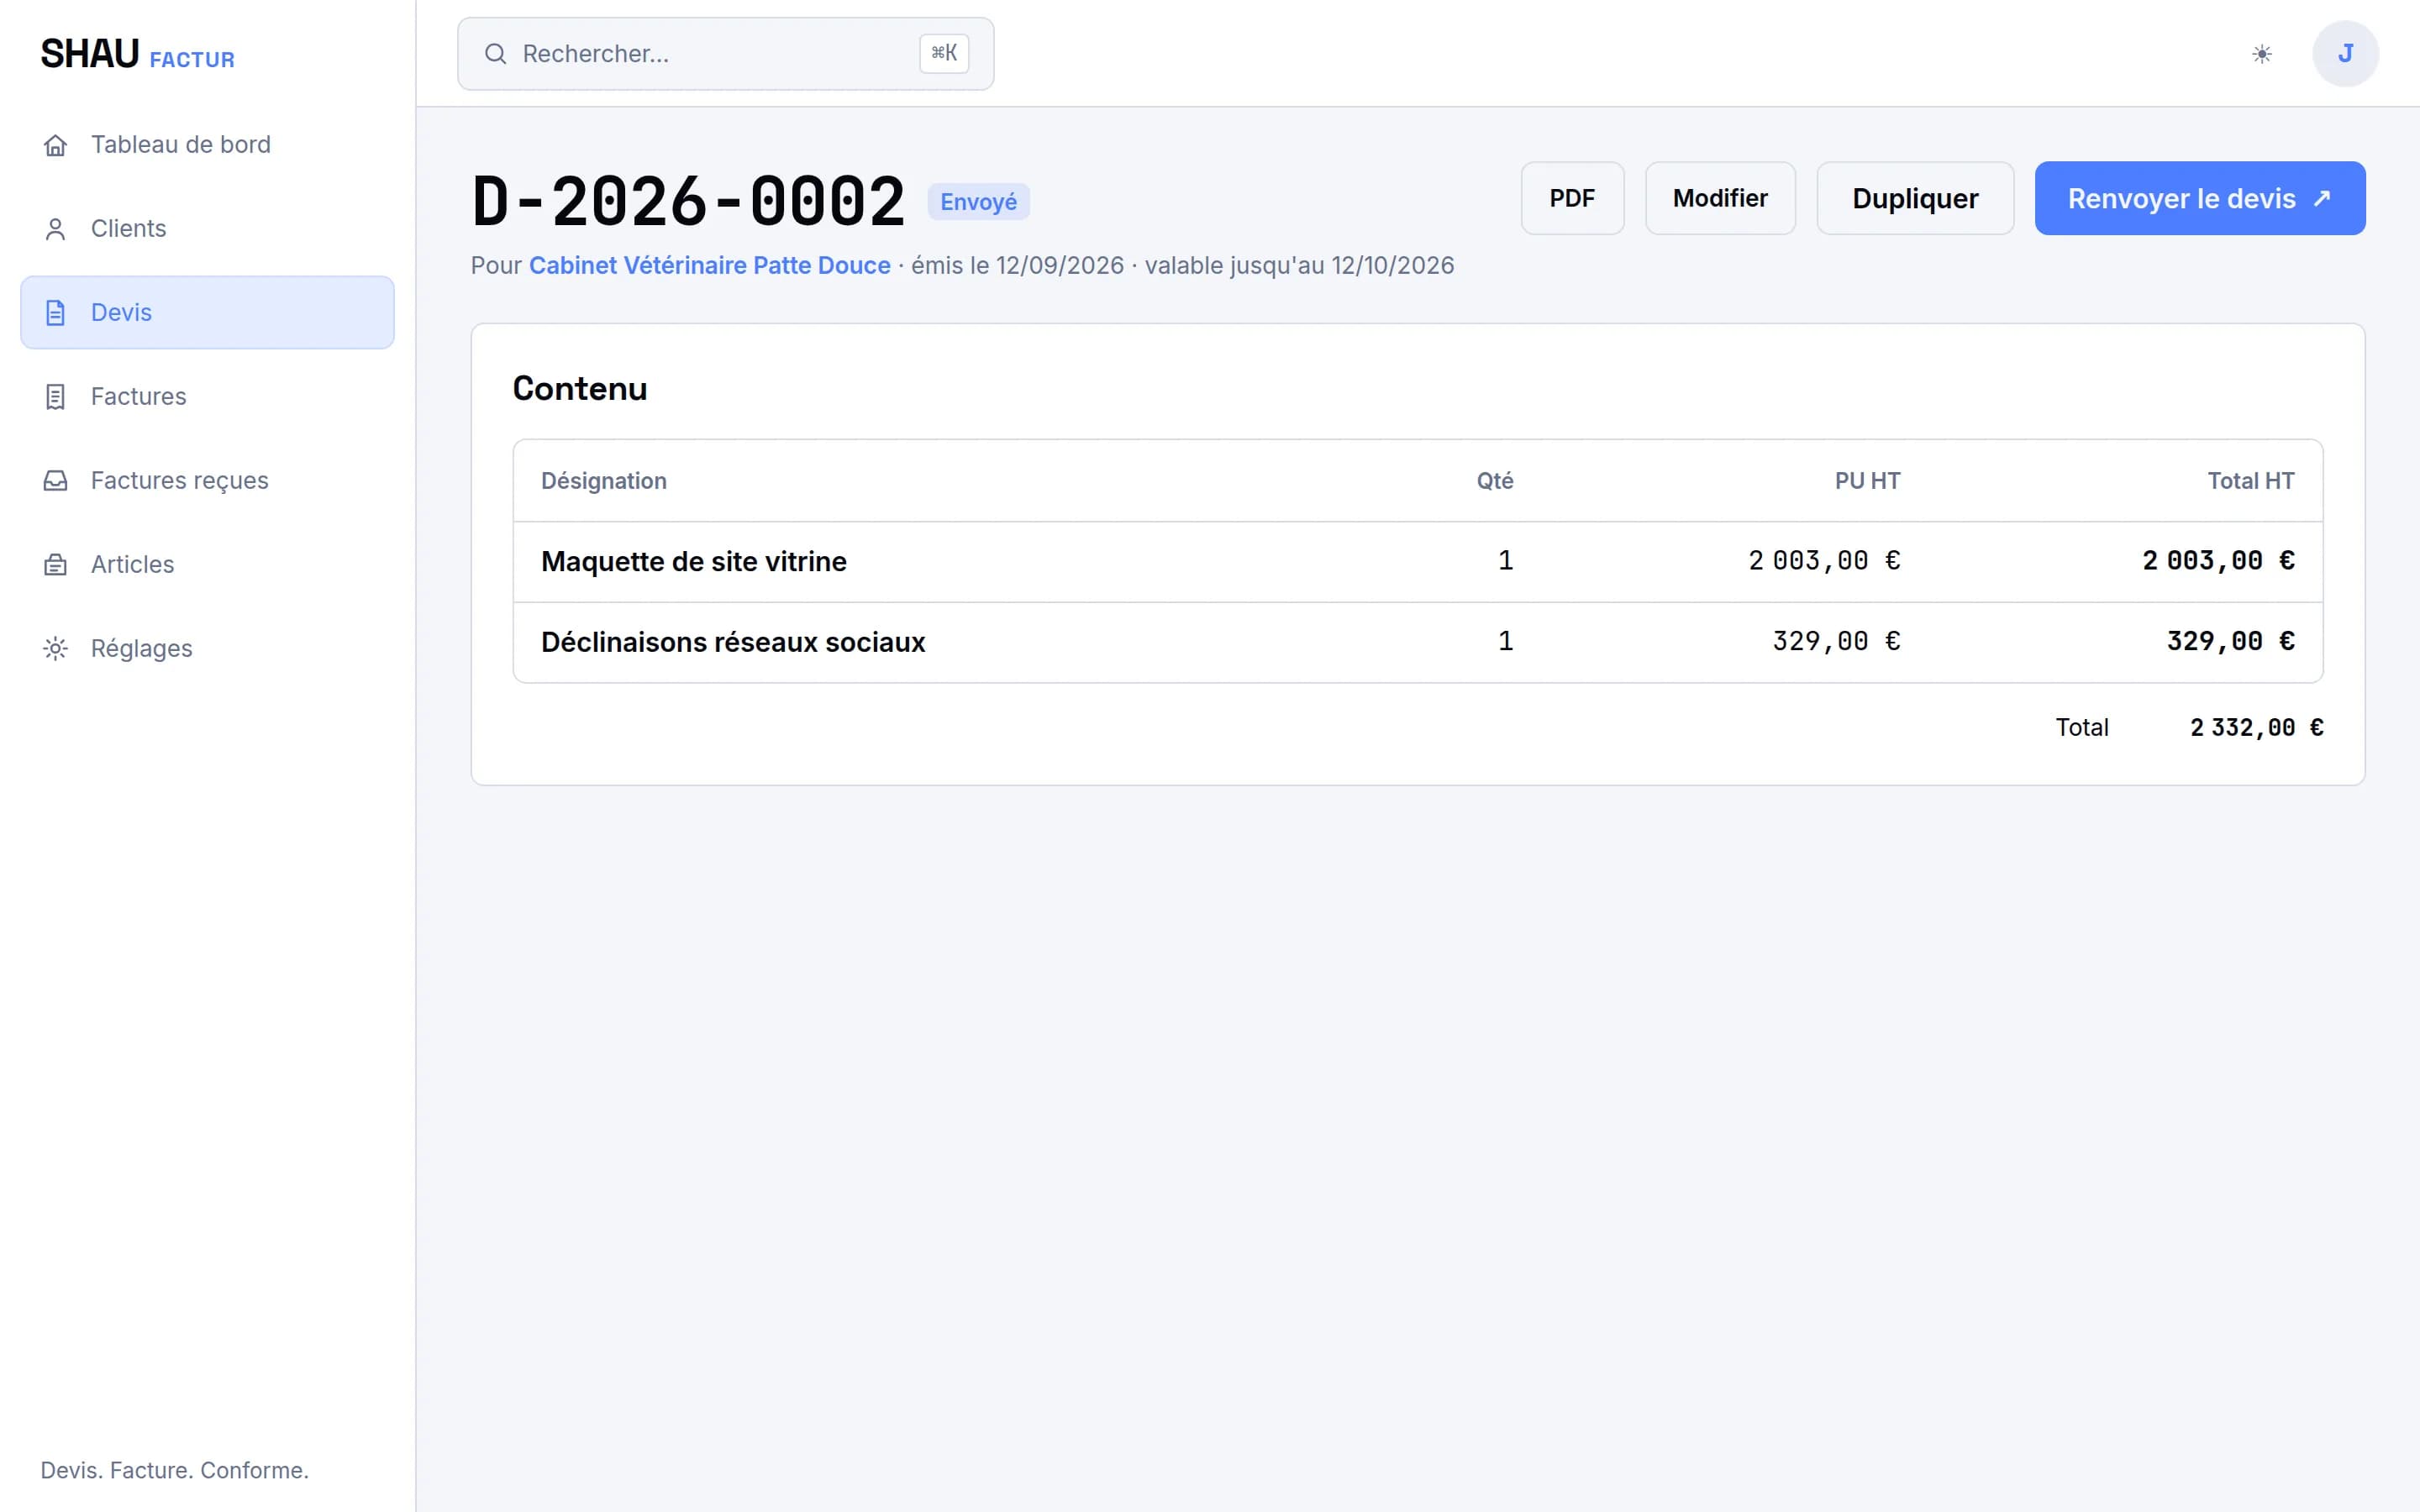The width and height of the screenshot is (2420, 1512).
Task: Click the Tableau de bord home icon
Action: click(55, 145)
